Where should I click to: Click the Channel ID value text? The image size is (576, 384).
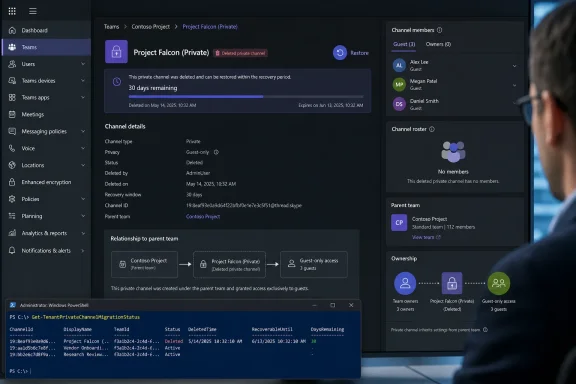click(244, 205)
